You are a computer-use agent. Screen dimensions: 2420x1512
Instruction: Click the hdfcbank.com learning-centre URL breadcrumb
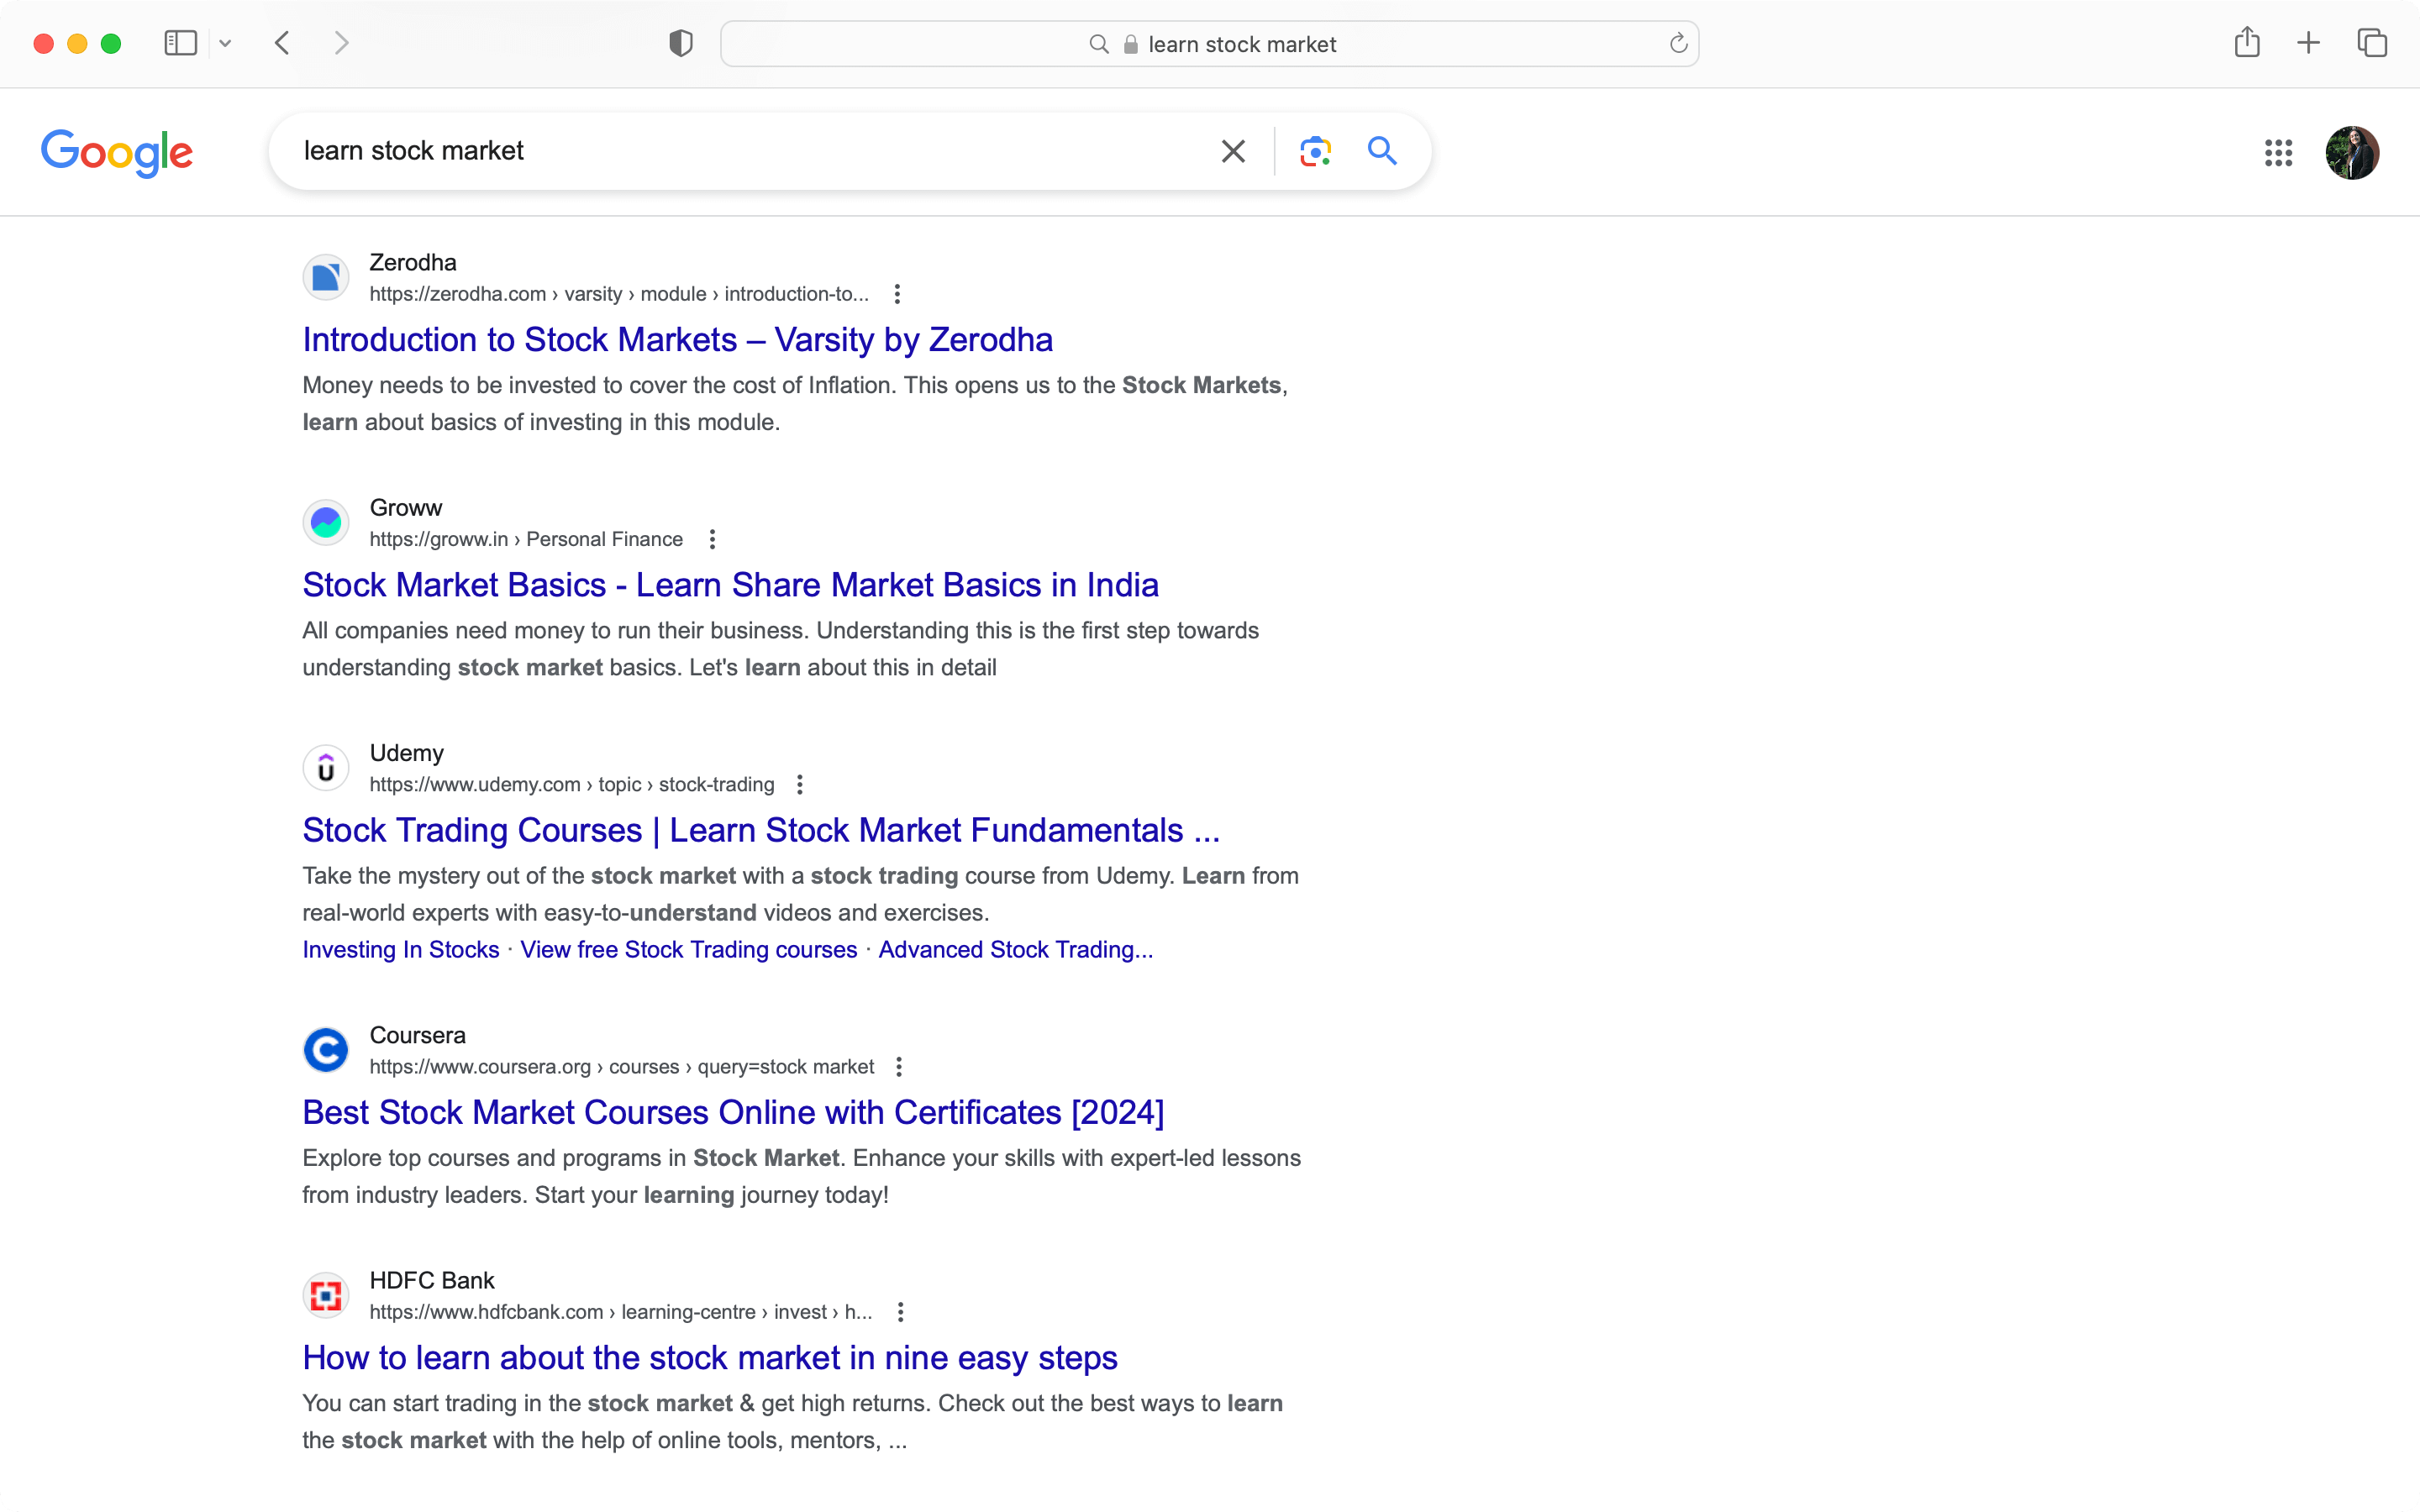[x=621, y=1312]
